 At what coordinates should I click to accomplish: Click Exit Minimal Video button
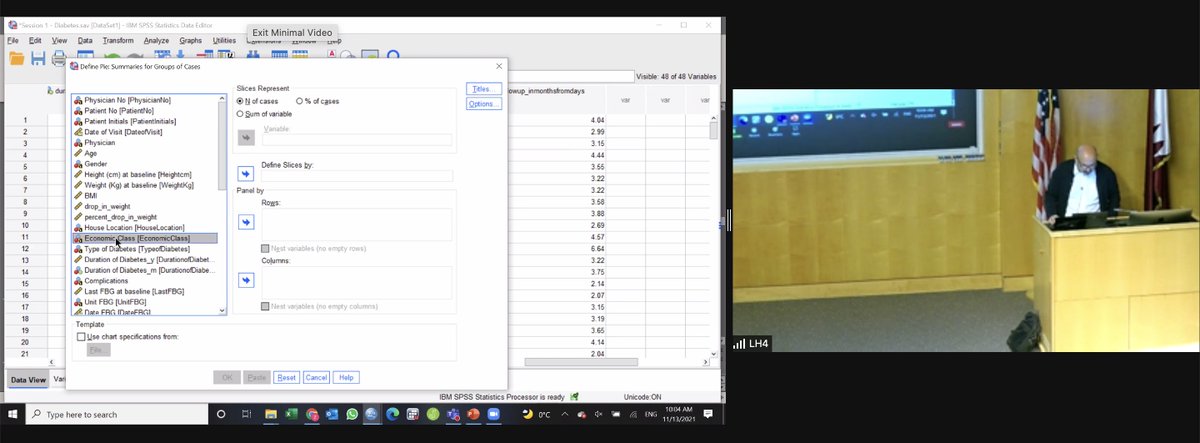(292, 32)
